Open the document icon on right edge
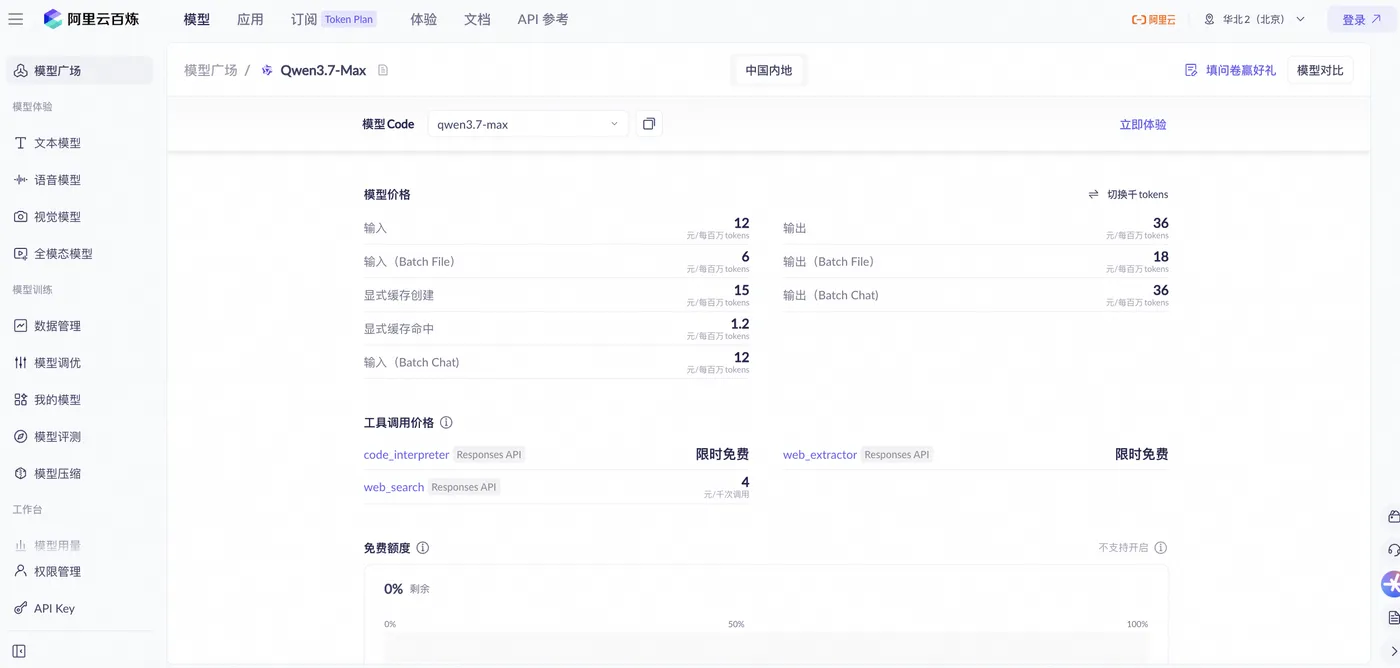The height and width of the screenshot is (668, 1400). 1394,618
